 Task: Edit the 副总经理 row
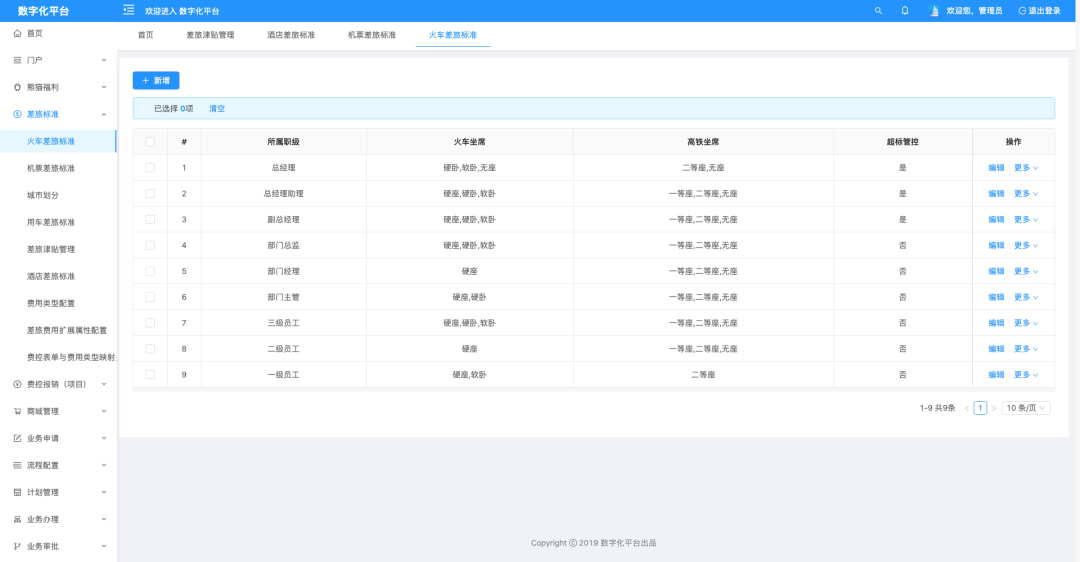pyautogui.click(x=996, y=220)
